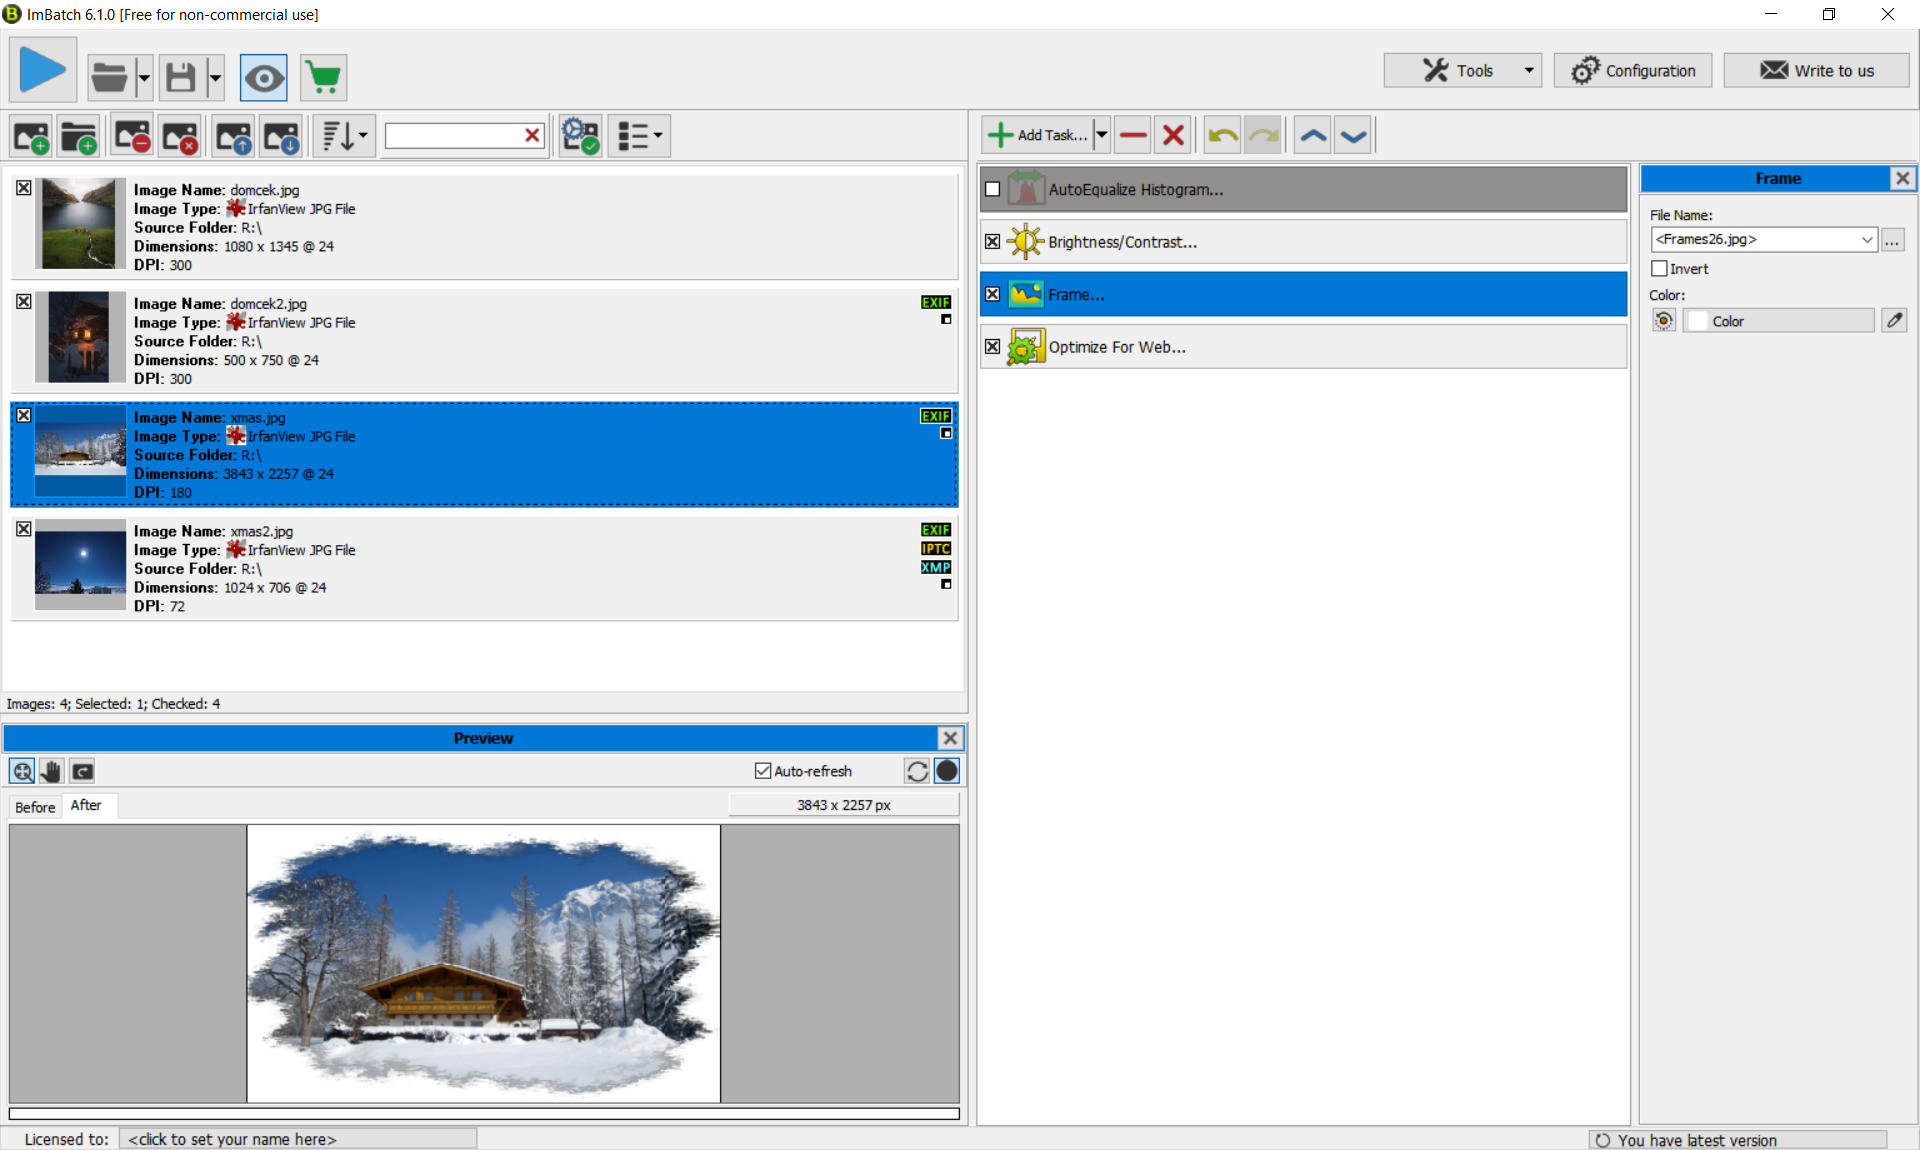1920x1150 pixels.
Task: Select the Optimize For Web task
Action: tap(1117, 347)
